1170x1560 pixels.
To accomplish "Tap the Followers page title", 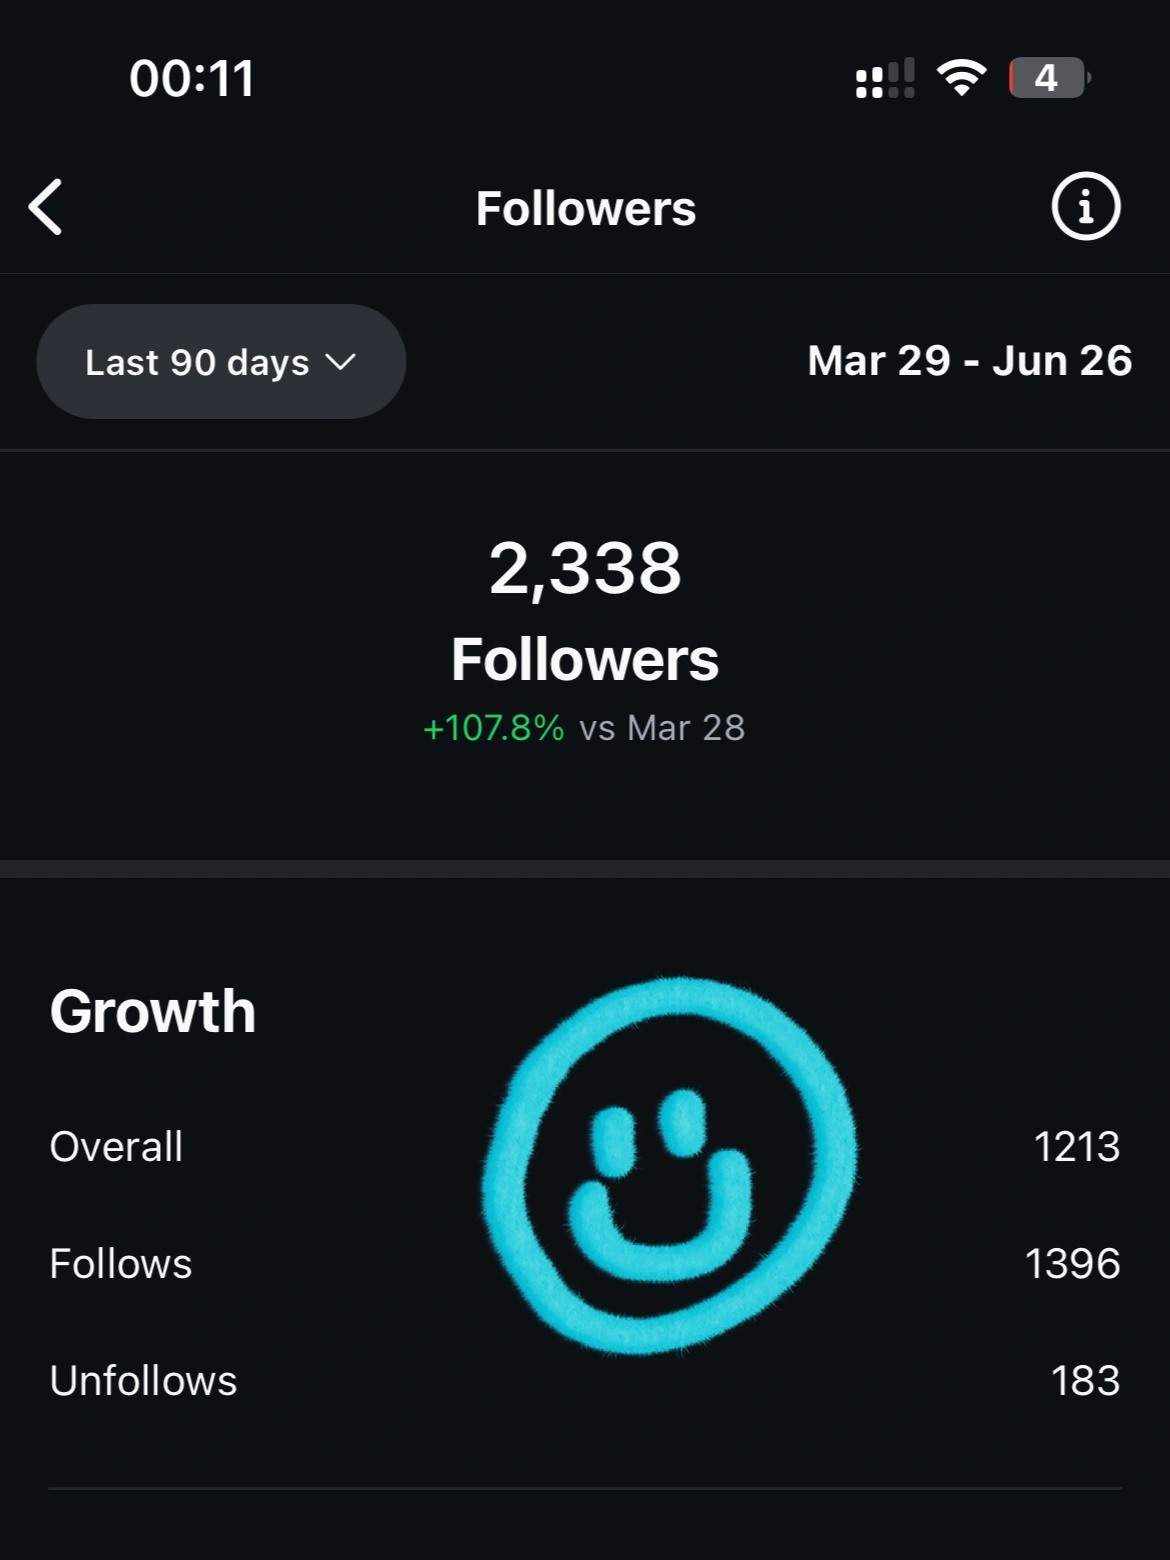I will pos(586,208).
